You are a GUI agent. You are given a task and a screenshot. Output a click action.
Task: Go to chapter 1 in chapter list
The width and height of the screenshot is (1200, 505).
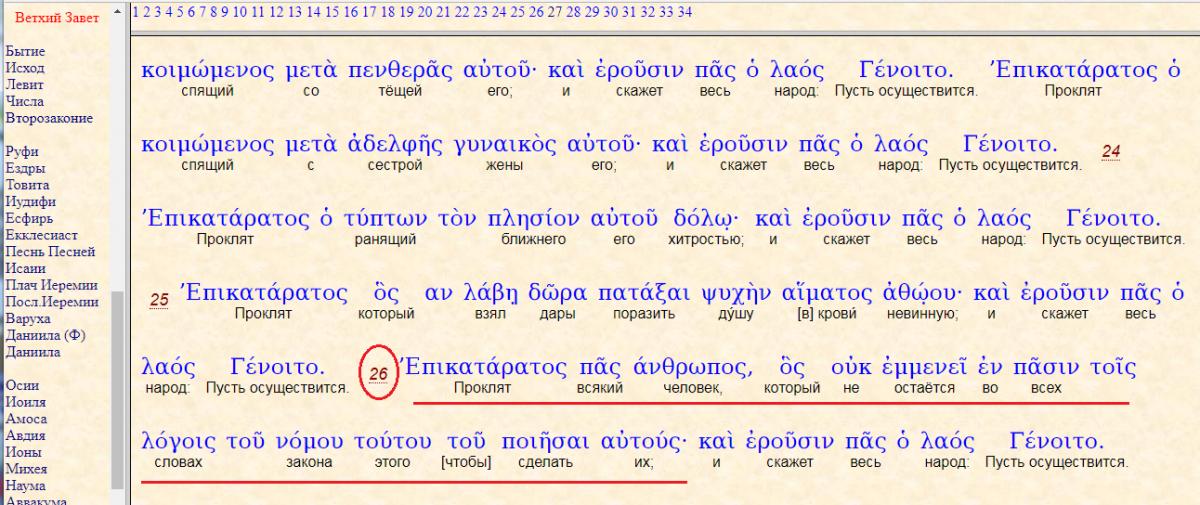tap(135, 12)
